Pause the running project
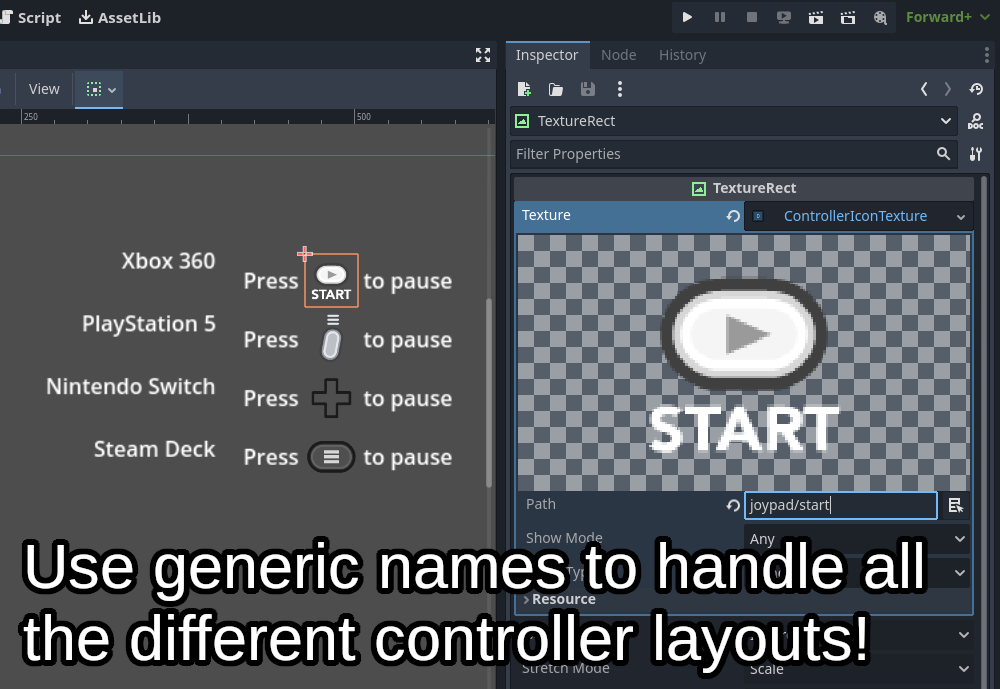1000x689 pixels. (x=719, y=17)
